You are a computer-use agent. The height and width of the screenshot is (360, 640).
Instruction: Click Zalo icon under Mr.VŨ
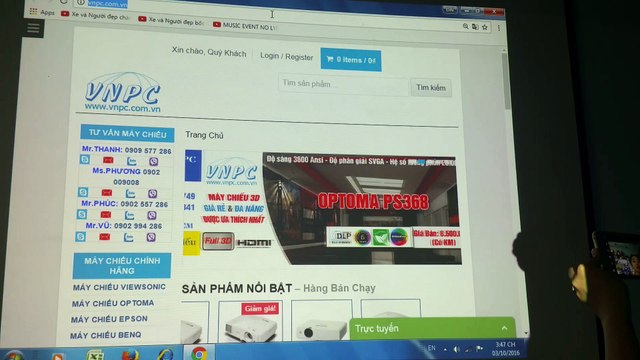(129, 237)
